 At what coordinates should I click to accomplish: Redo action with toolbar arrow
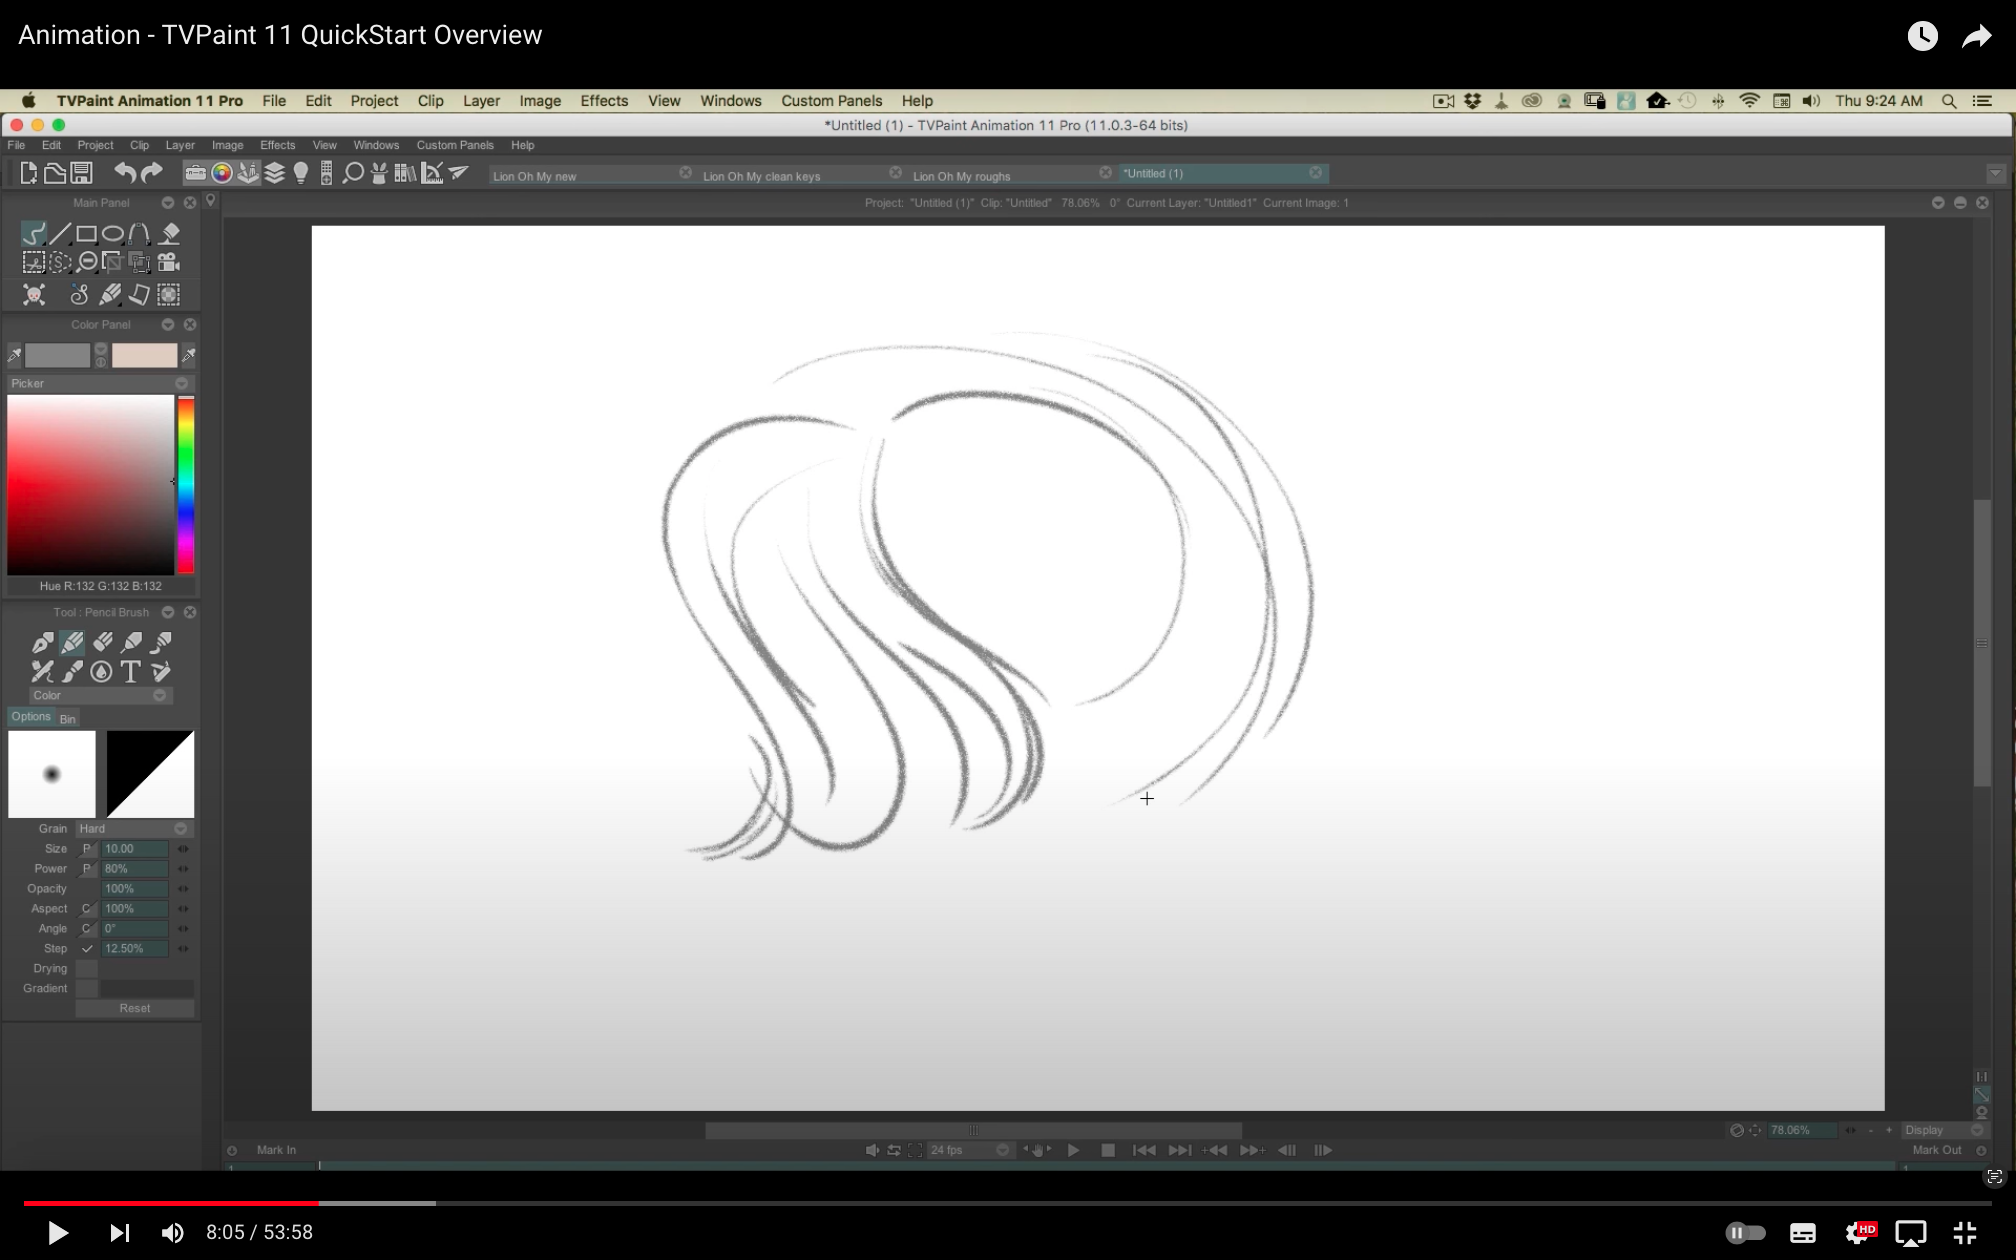pyautogui.click(x=151, y=173)
